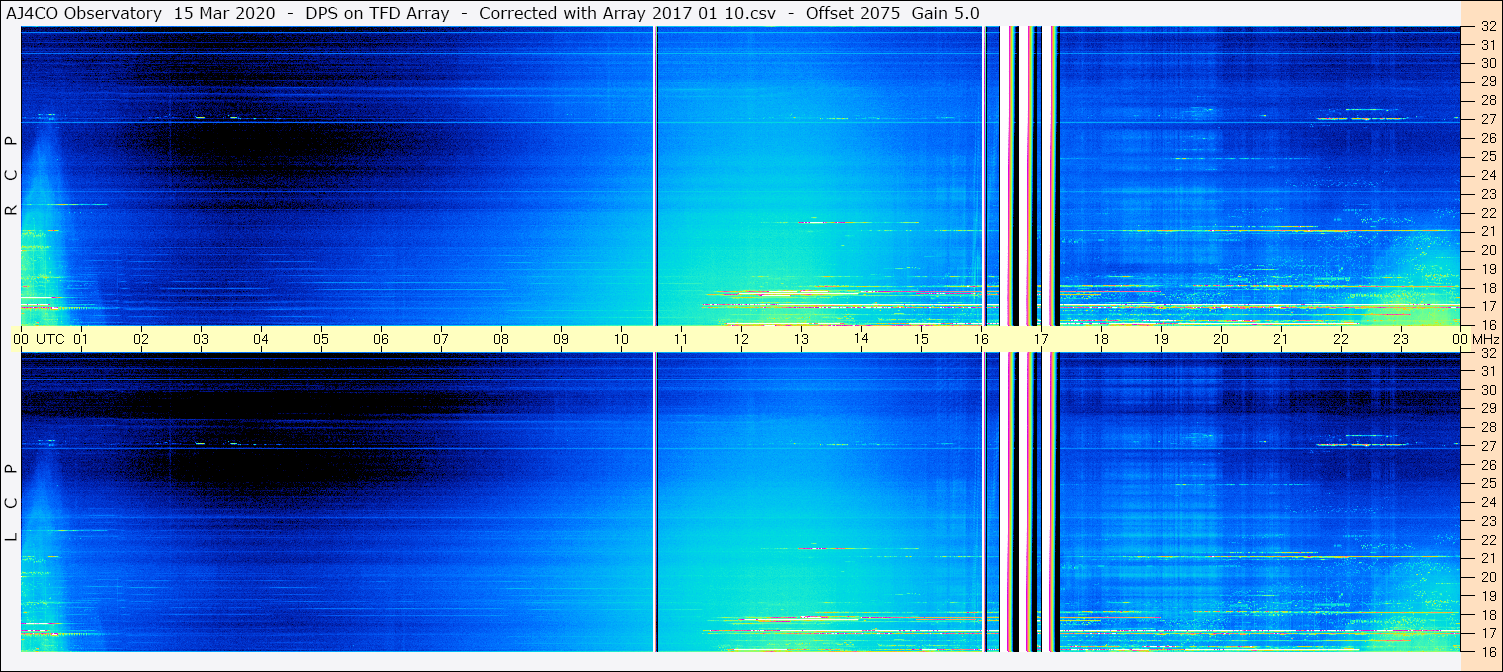Image resolution: width=1503 pixels, height=672 pixels.
Task: Click the 22 MHz tick in LCP panel
Action: pos(1487,539)
